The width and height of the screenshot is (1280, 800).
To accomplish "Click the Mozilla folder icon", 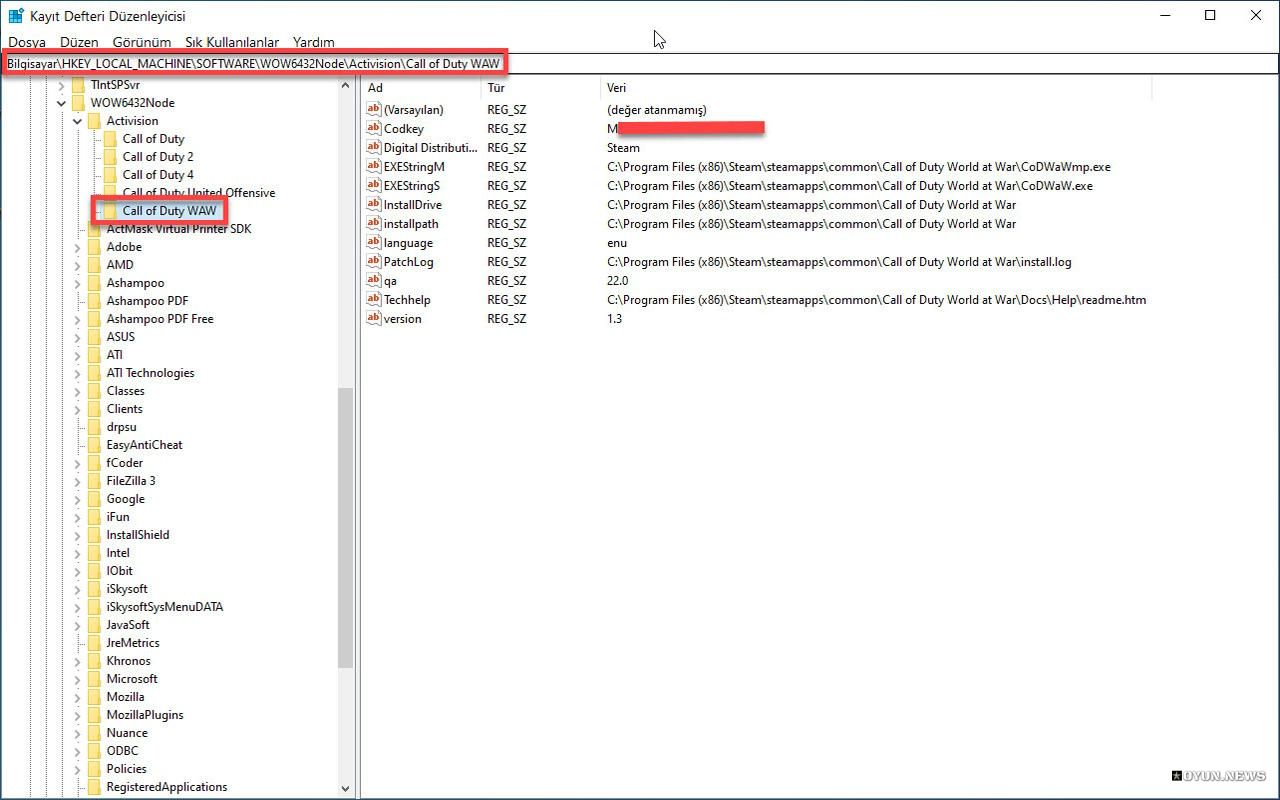I will tap(94, 697).
